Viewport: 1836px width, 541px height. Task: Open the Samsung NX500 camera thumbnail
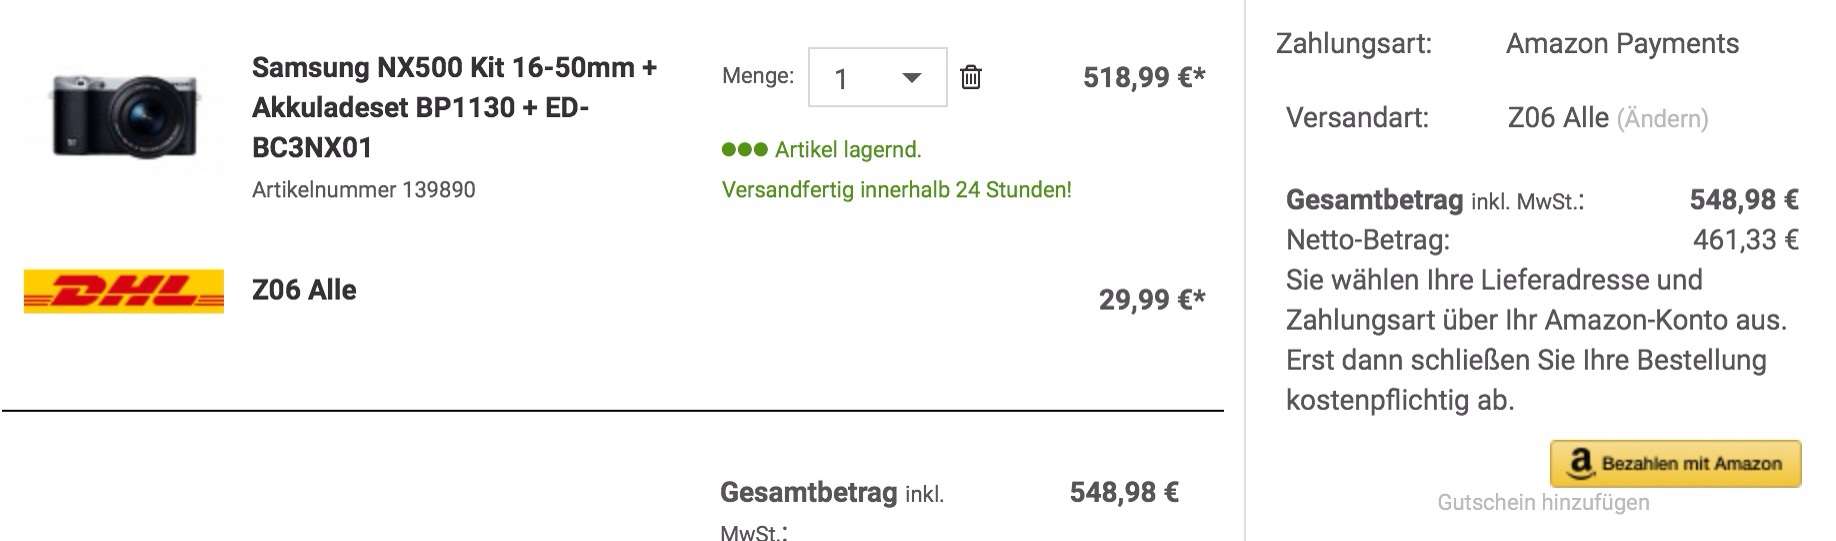125,113
